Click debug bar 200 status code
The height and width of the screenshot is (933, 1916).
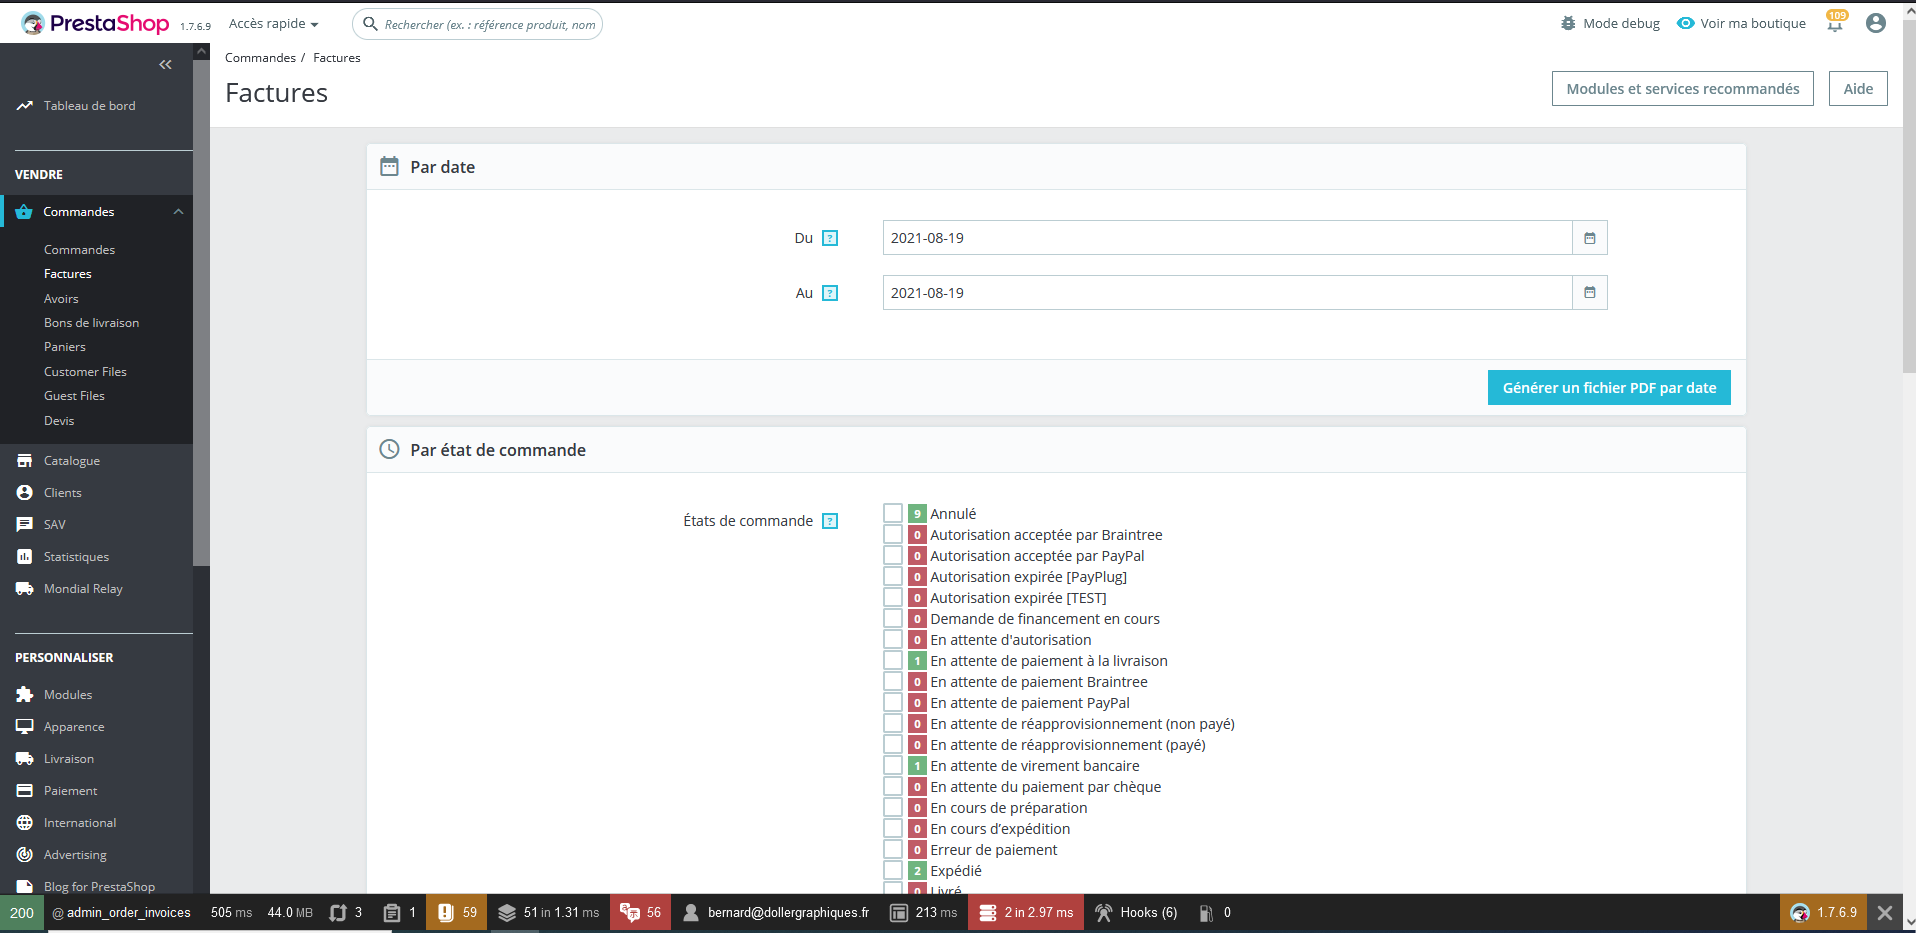click(22, 913)
